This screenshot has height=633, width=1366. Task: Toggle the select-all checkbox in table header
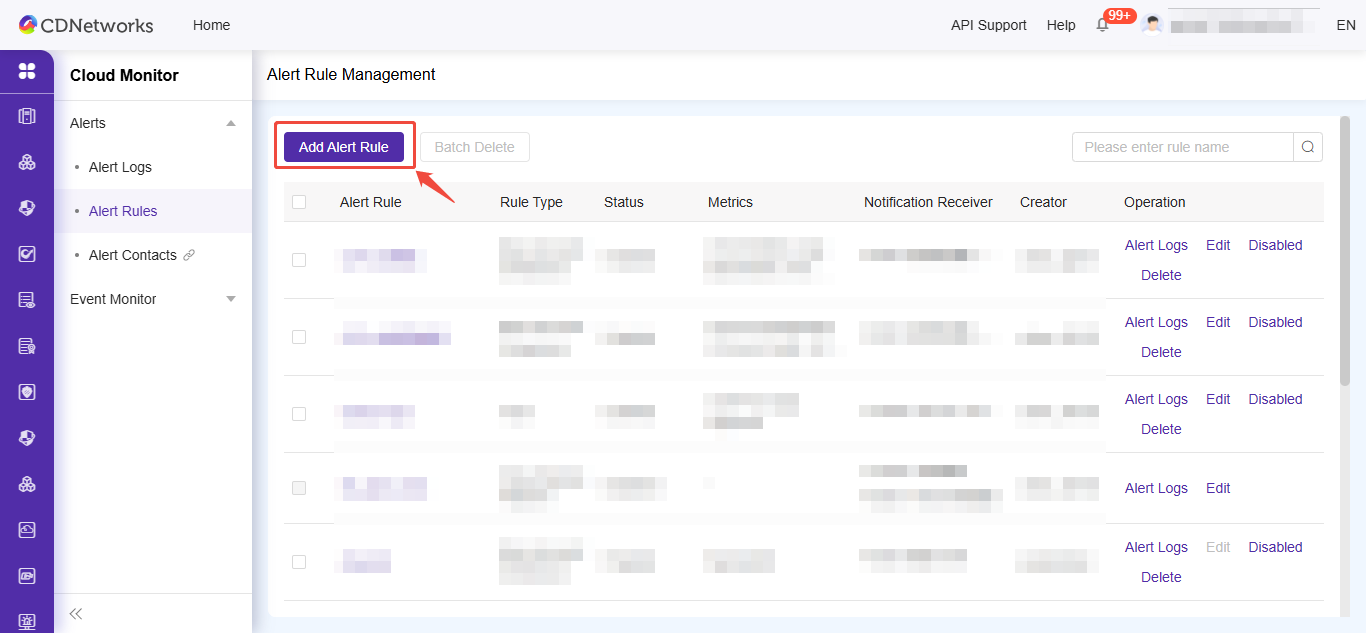(299, 202)
